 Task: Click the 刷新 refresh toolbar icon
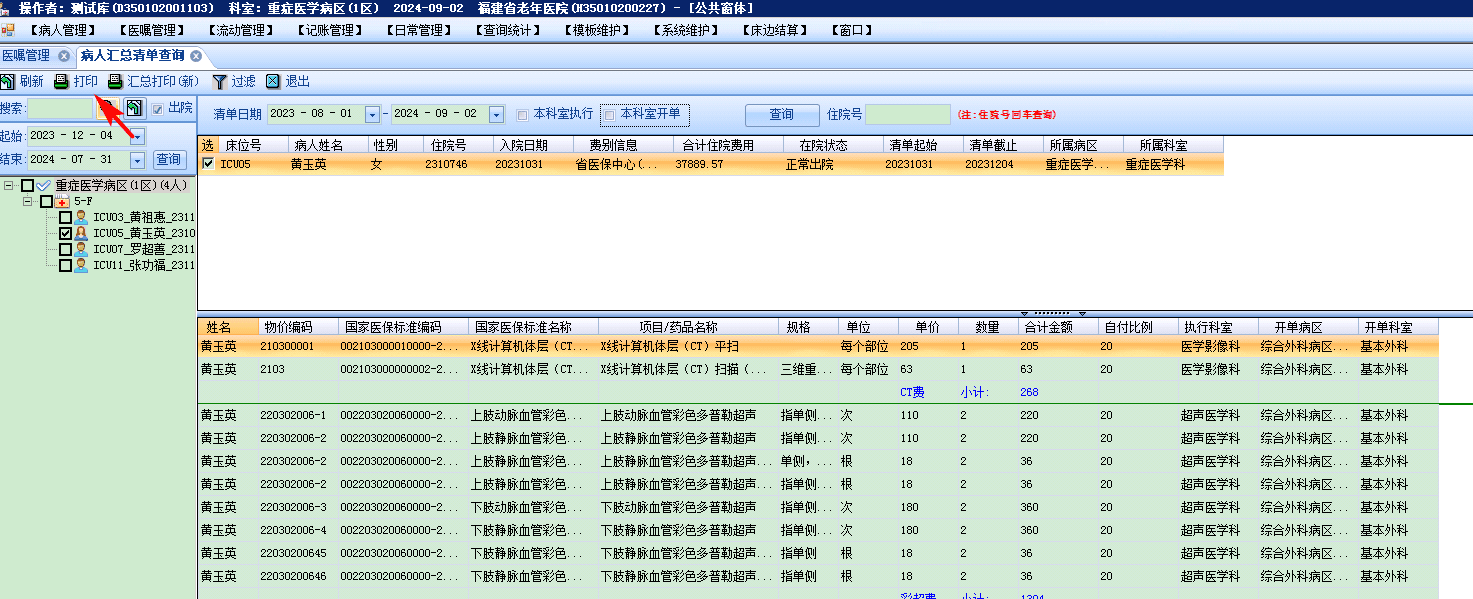pyautogui.click(x=7, y=82)
